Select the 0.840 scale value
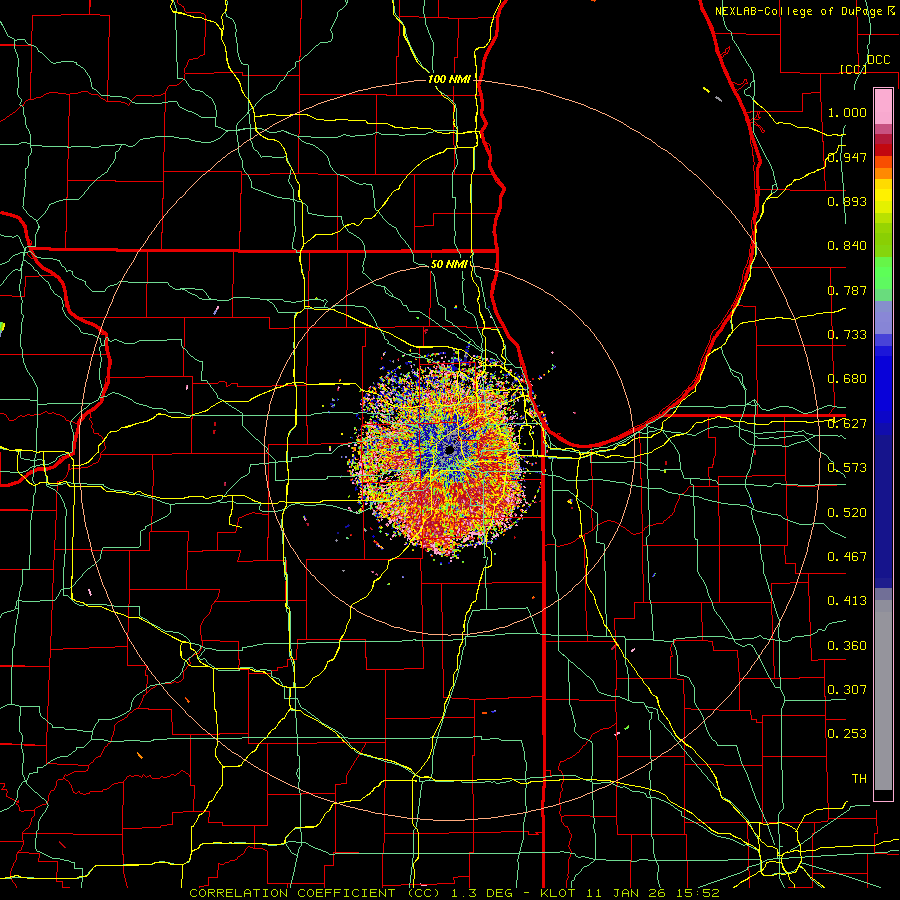The height and width of the screenshot is (900, 900). tap(847, 246)
